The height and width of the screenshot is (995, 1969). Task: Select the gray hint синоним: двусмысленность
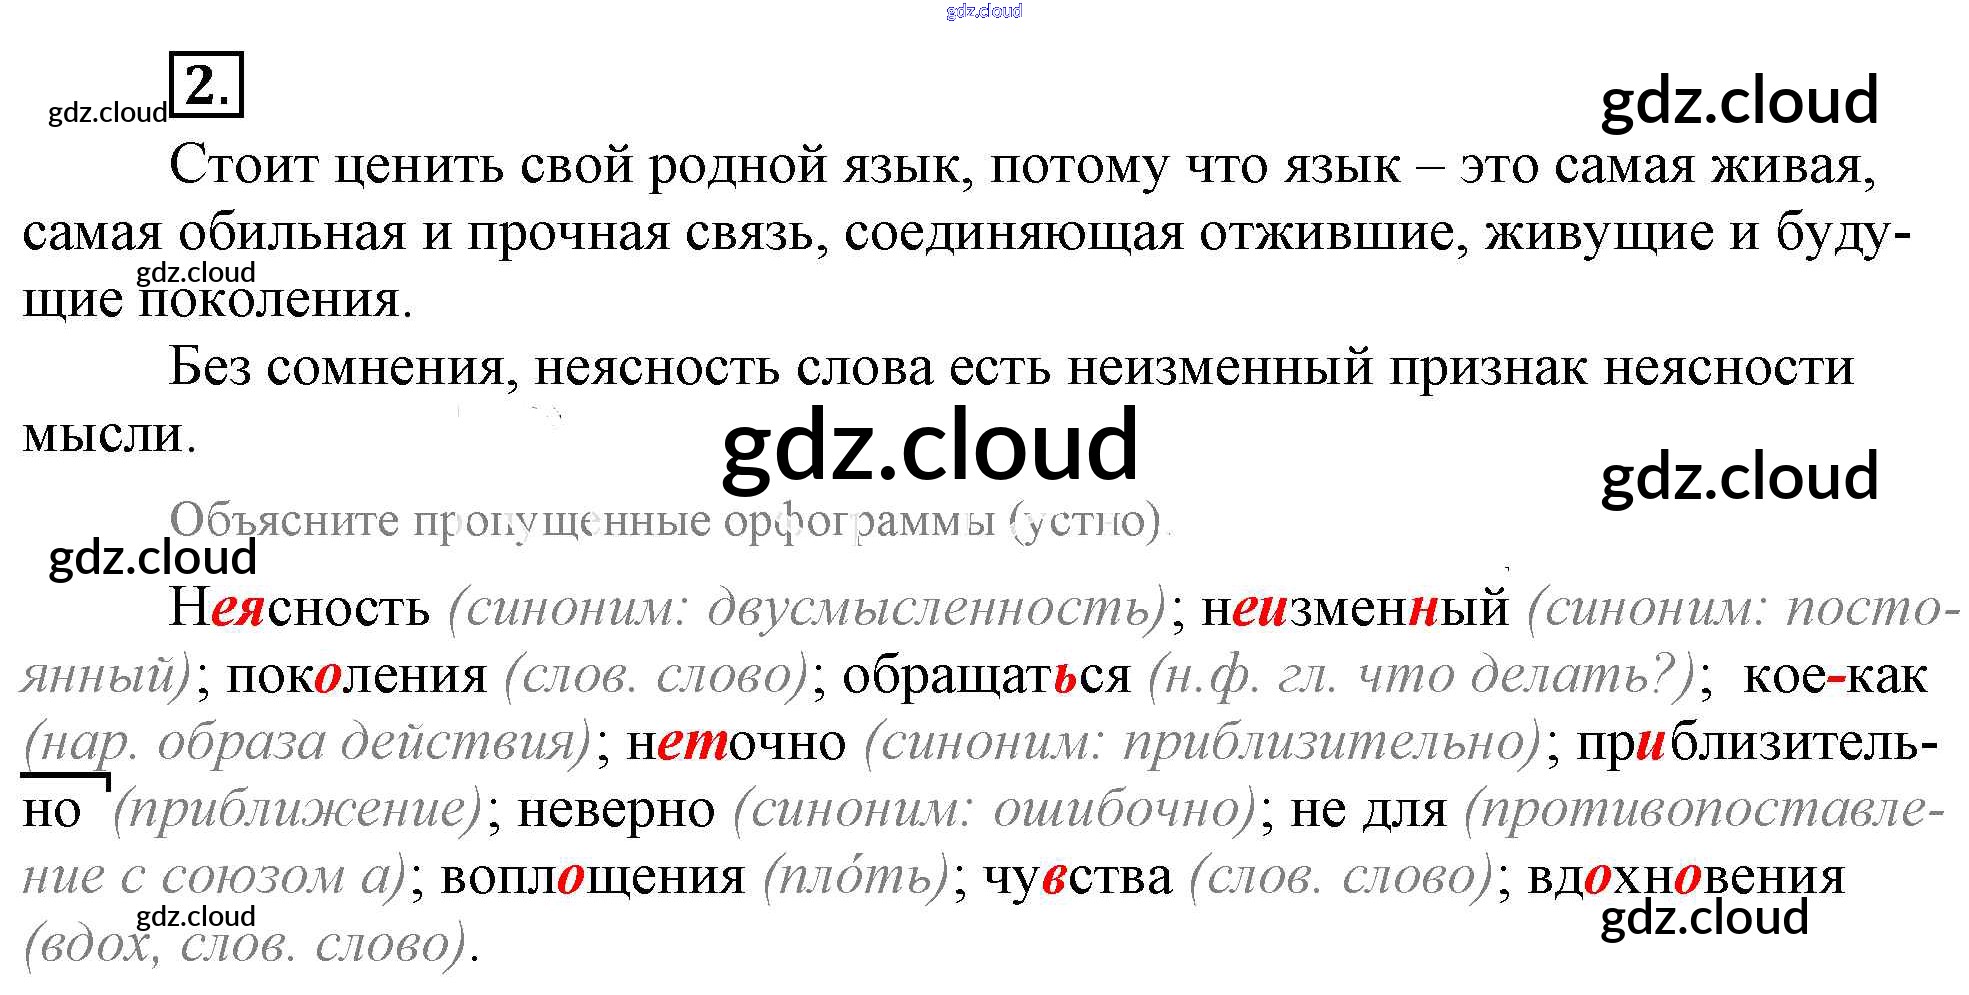pyautogui.click(x=808, y=608)
